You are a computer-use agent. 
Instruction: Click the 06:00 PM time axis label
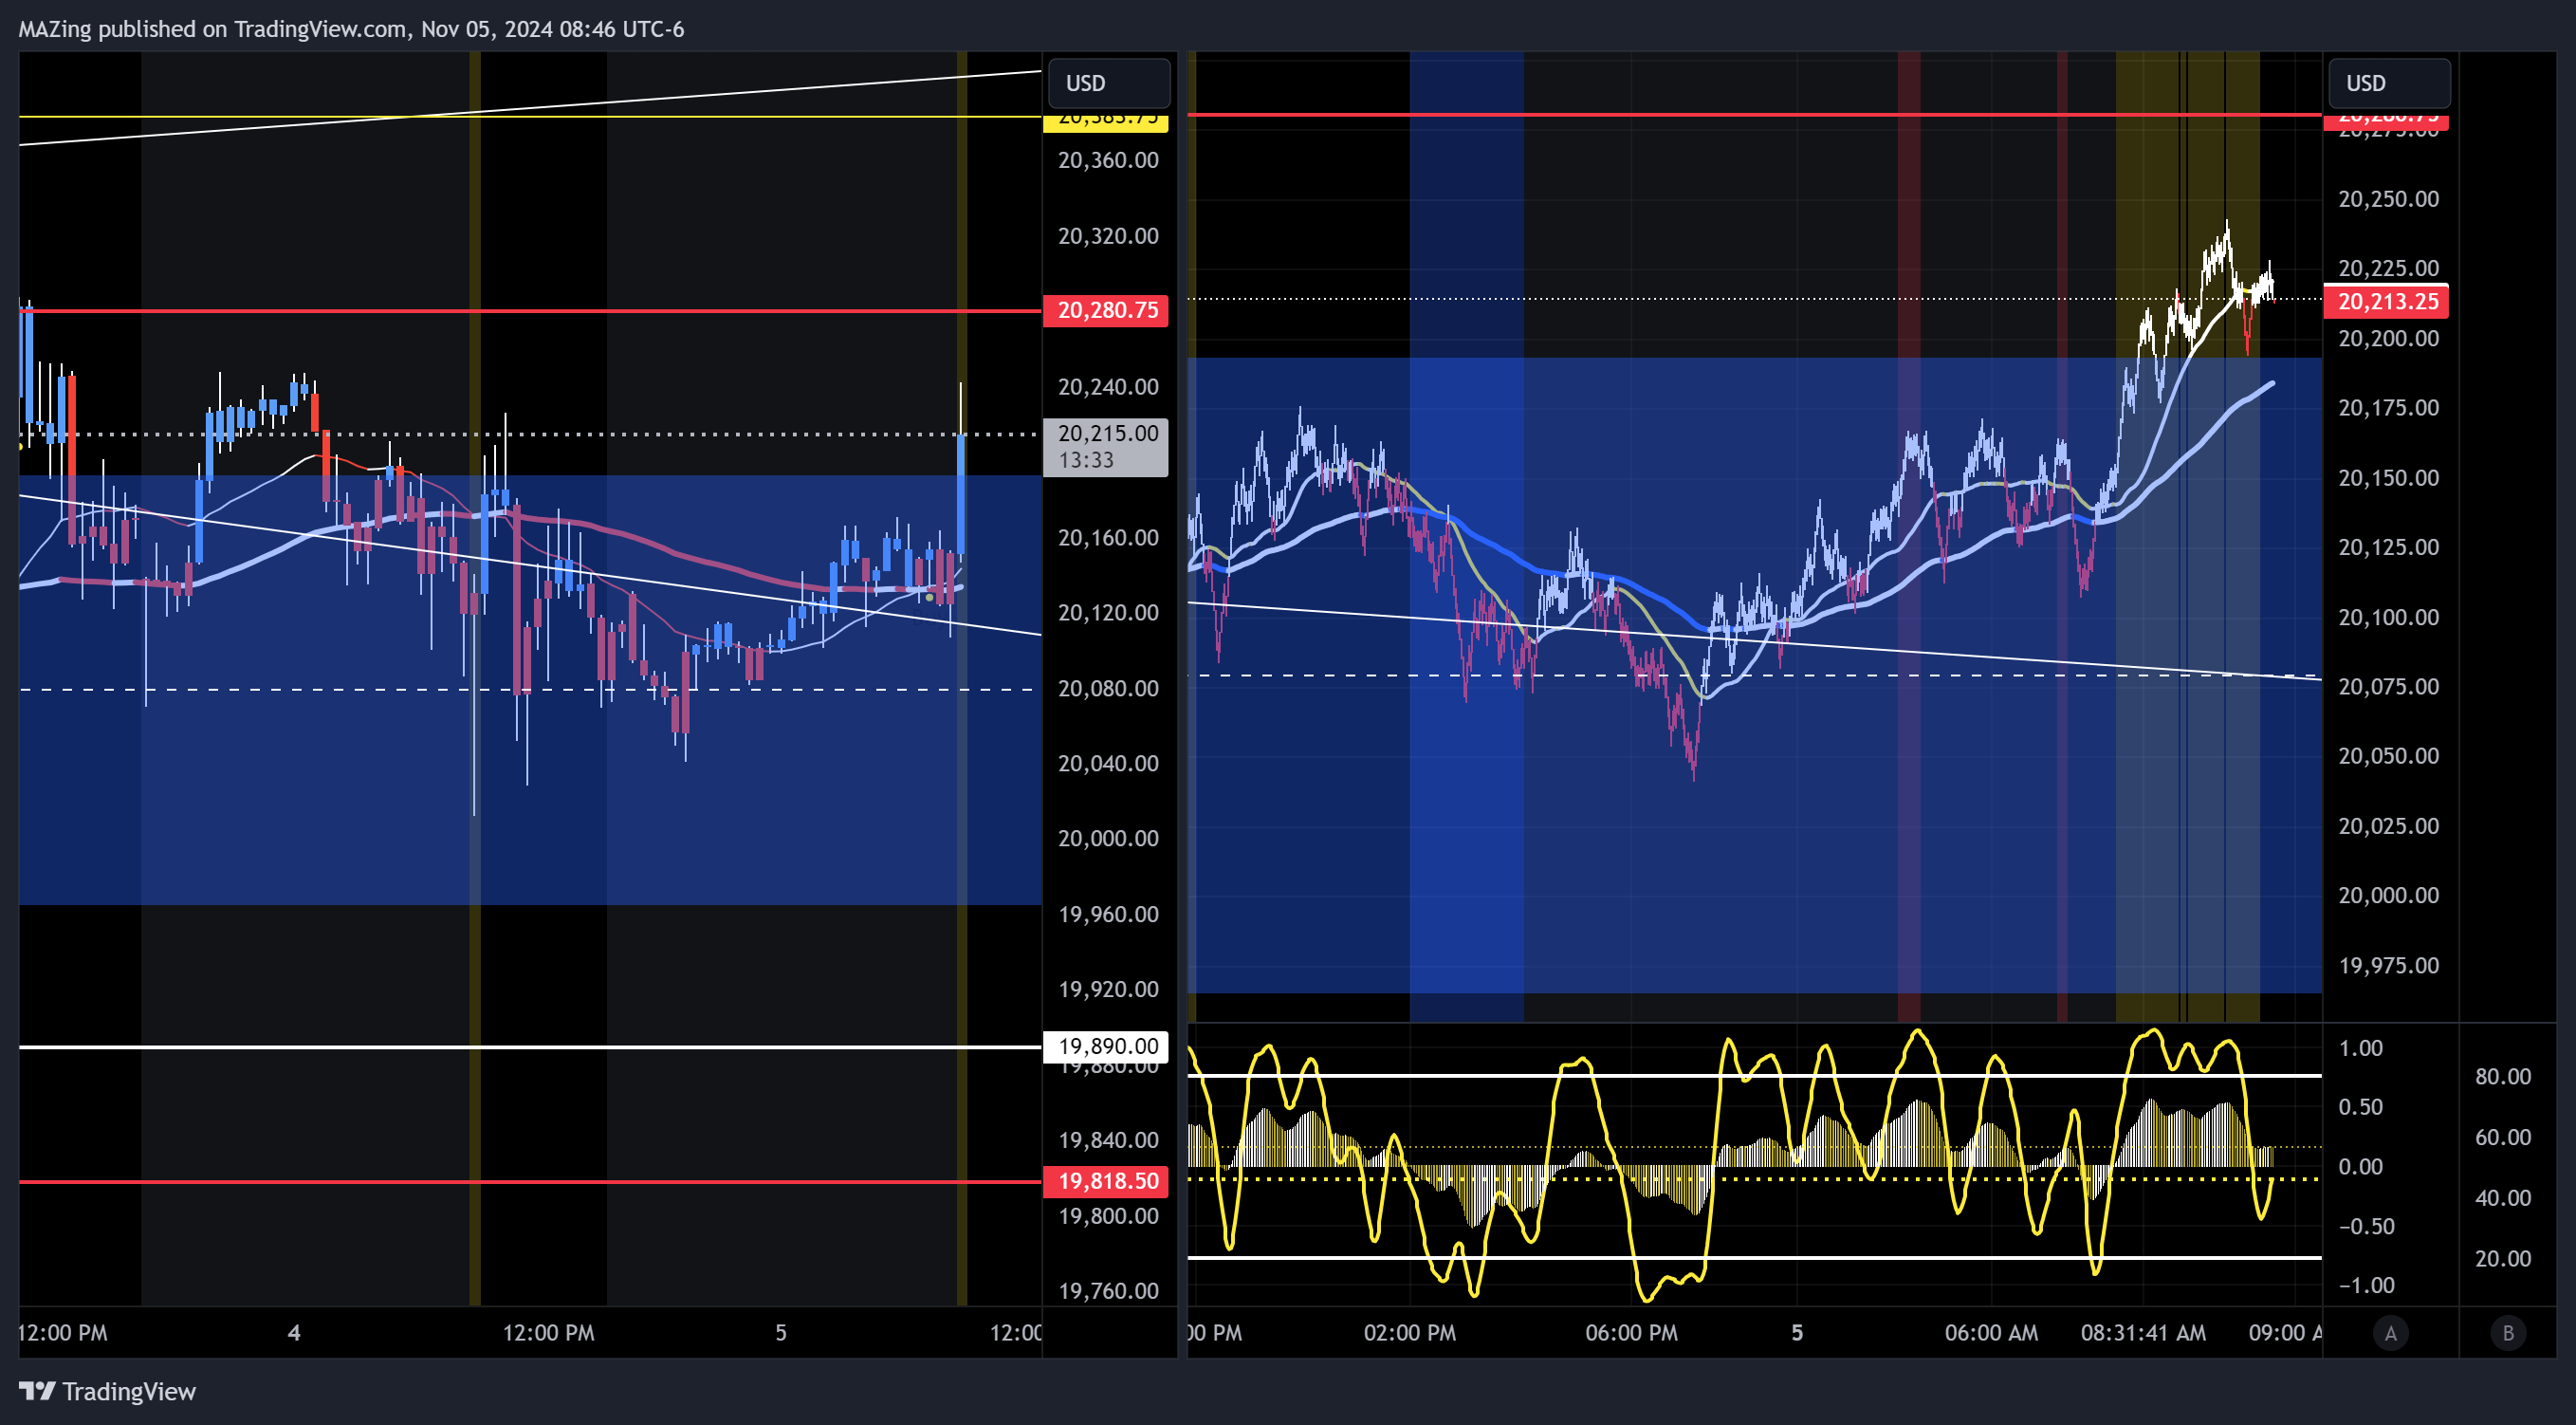pos(1631,1333)
